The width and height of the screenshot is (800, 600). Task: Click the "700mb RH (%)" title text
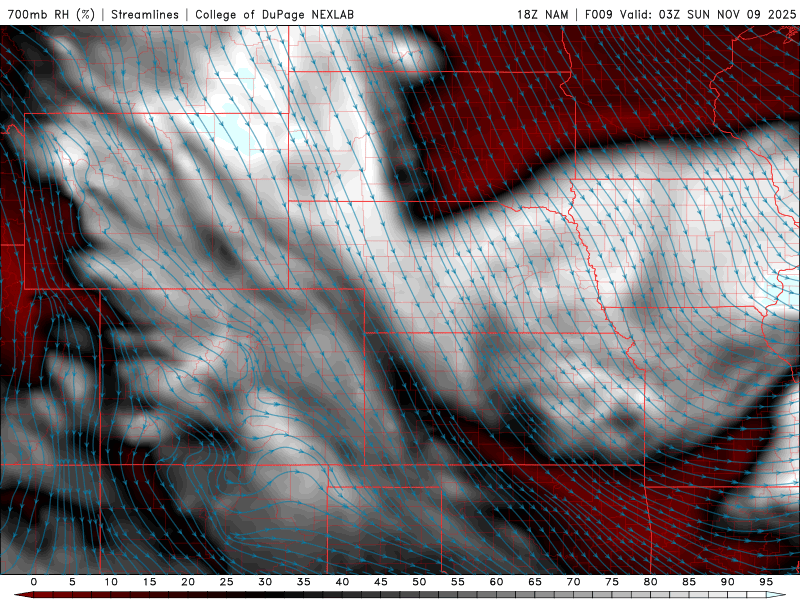[51, 14]
